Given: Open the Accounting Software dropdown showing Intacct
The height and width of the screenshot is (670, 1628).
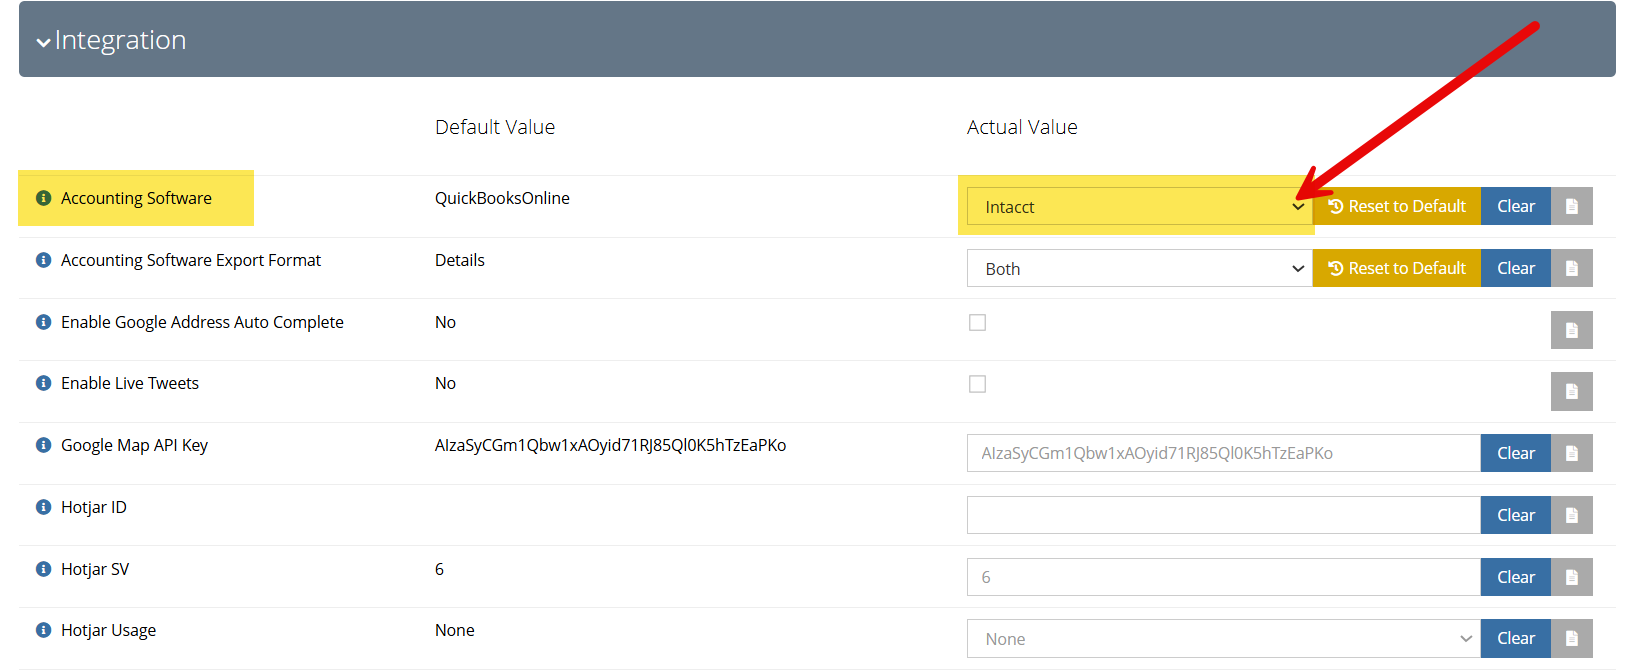Looking at the screenshot, I should click(x=1139, y=206).
